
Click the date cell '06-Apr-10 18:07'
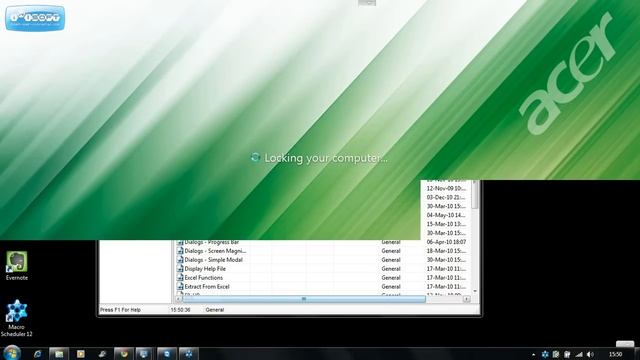(446, 242)
